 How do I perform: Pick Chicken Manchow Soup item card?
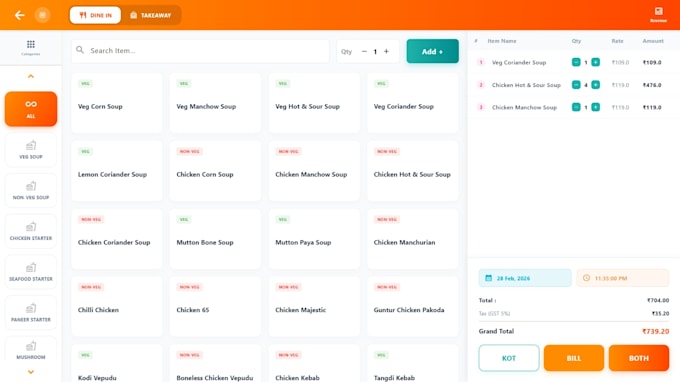314,171
